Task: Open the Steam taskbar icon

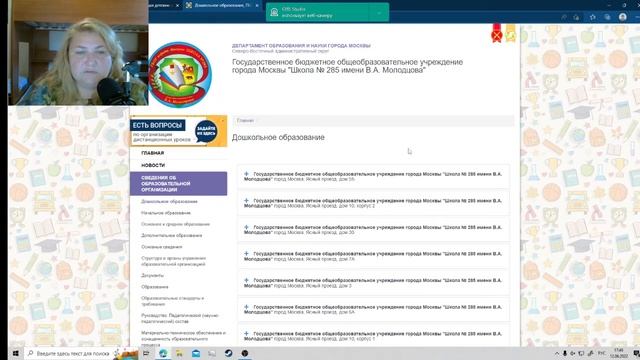Action: [x=228, y=353]
